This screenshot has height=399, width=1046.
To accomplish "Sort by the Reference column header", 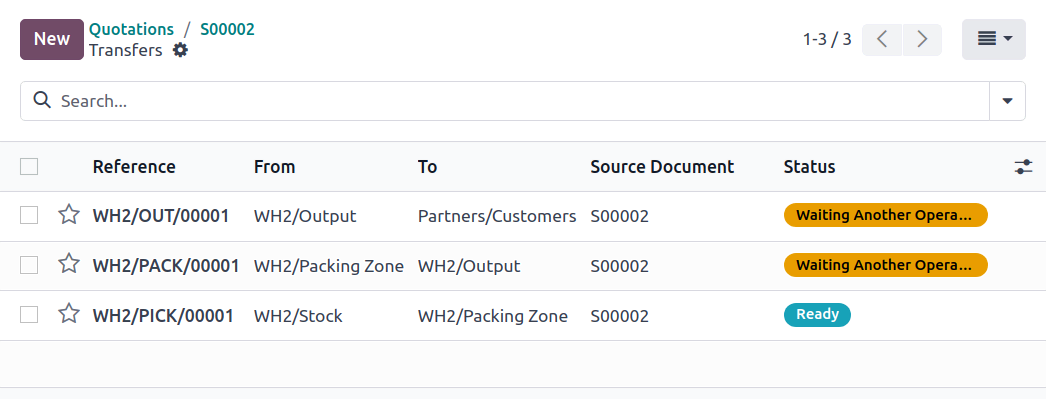I will [x=134, y=167].
